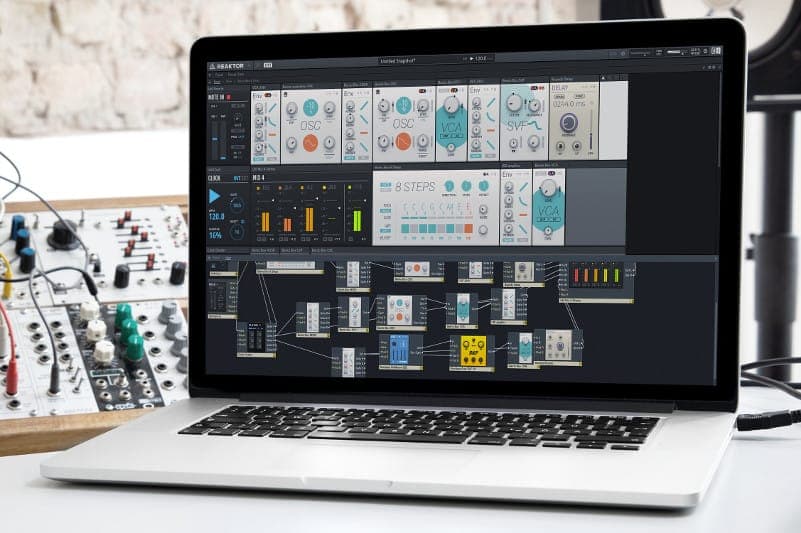Click the top knob of the second-row Env
The image size is (801, 533).
point(508,187)
